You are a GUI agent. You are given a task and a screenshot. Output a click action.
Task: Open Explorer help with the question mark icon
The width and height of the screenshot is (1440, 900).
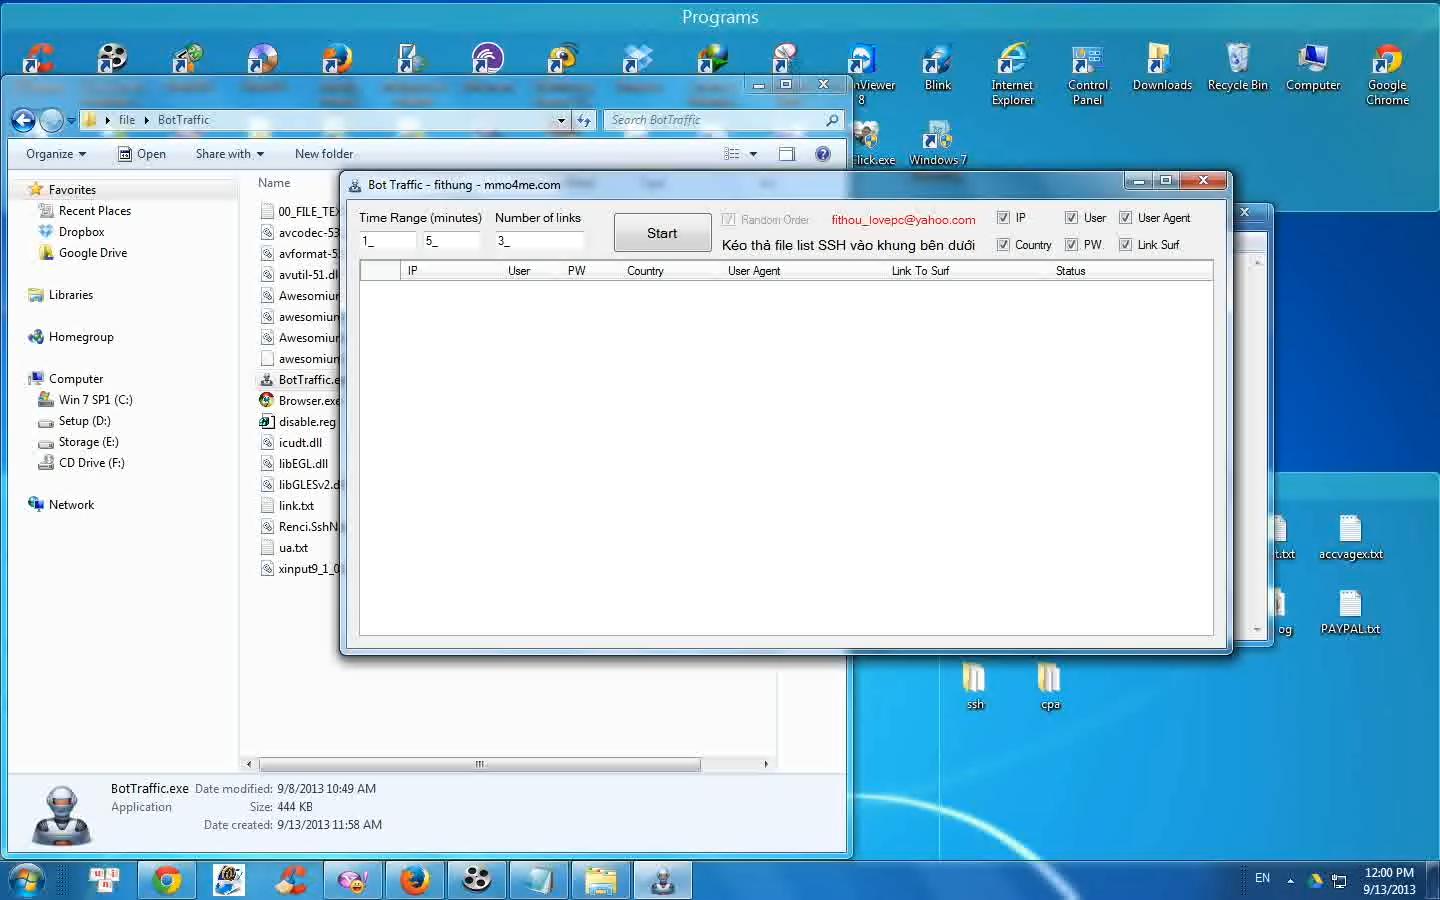coord(823,154)
